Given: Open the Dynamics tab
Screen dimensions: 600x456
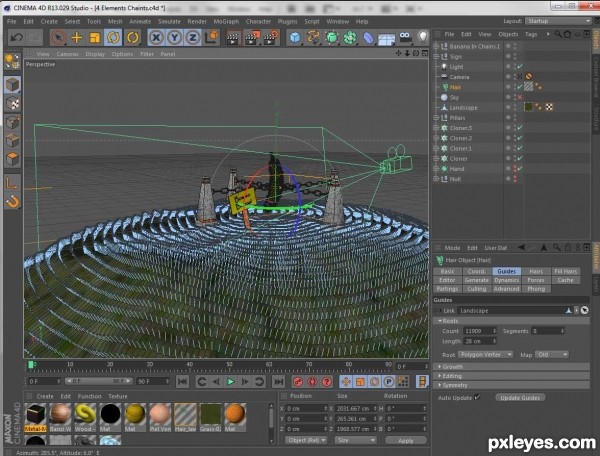Looking at the screenshot, I should (x=506, y=280).
